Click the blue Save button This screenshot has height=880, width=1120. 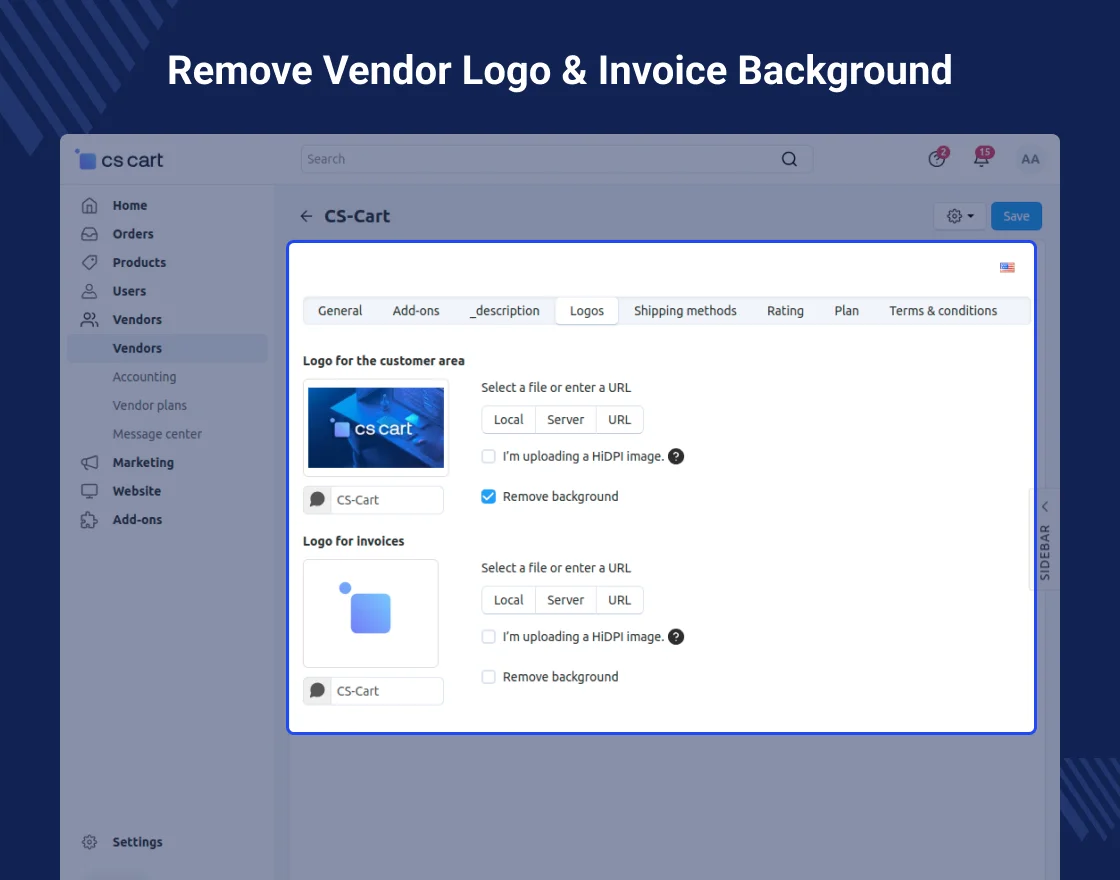tap(1016, 216)
